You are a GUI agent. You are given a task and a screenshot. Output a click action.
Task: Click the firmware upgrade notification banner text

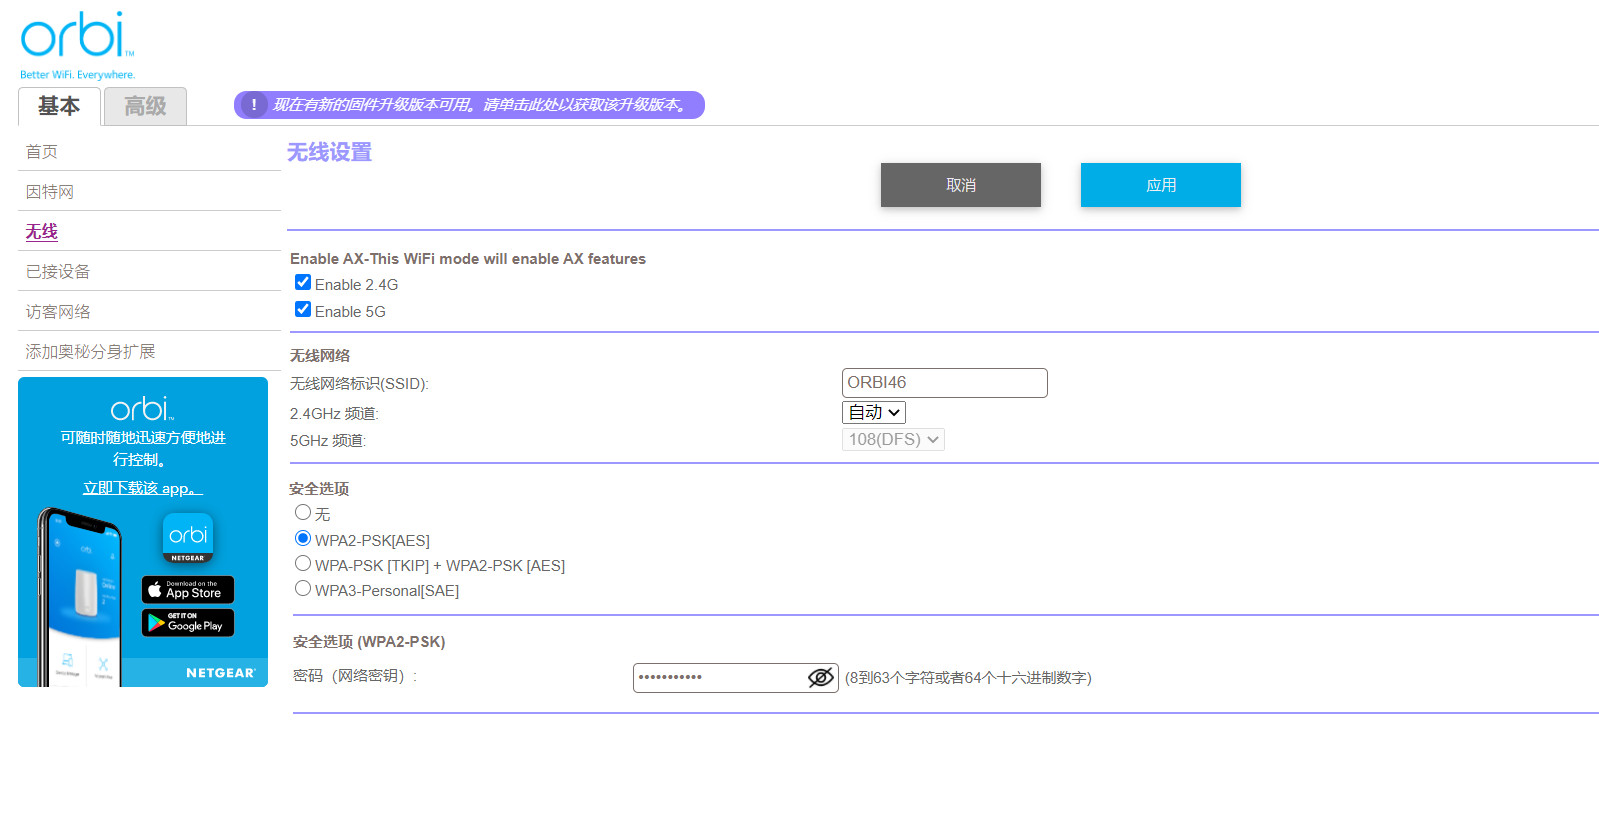[x=481, y=105]
